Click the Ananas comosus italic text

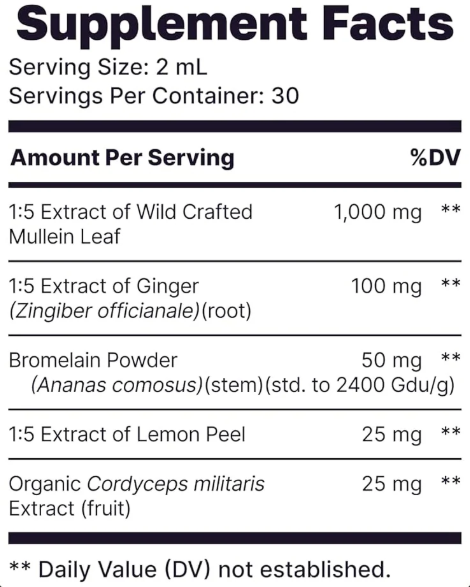[x=117, y=385]
